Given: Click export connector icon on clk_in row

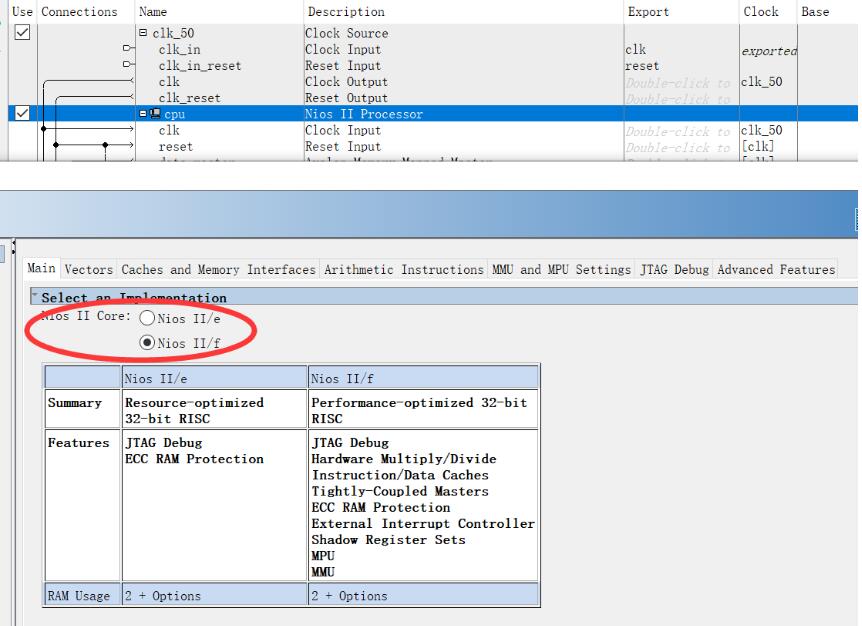Looking at the screenshot, I should coord(128,48).
